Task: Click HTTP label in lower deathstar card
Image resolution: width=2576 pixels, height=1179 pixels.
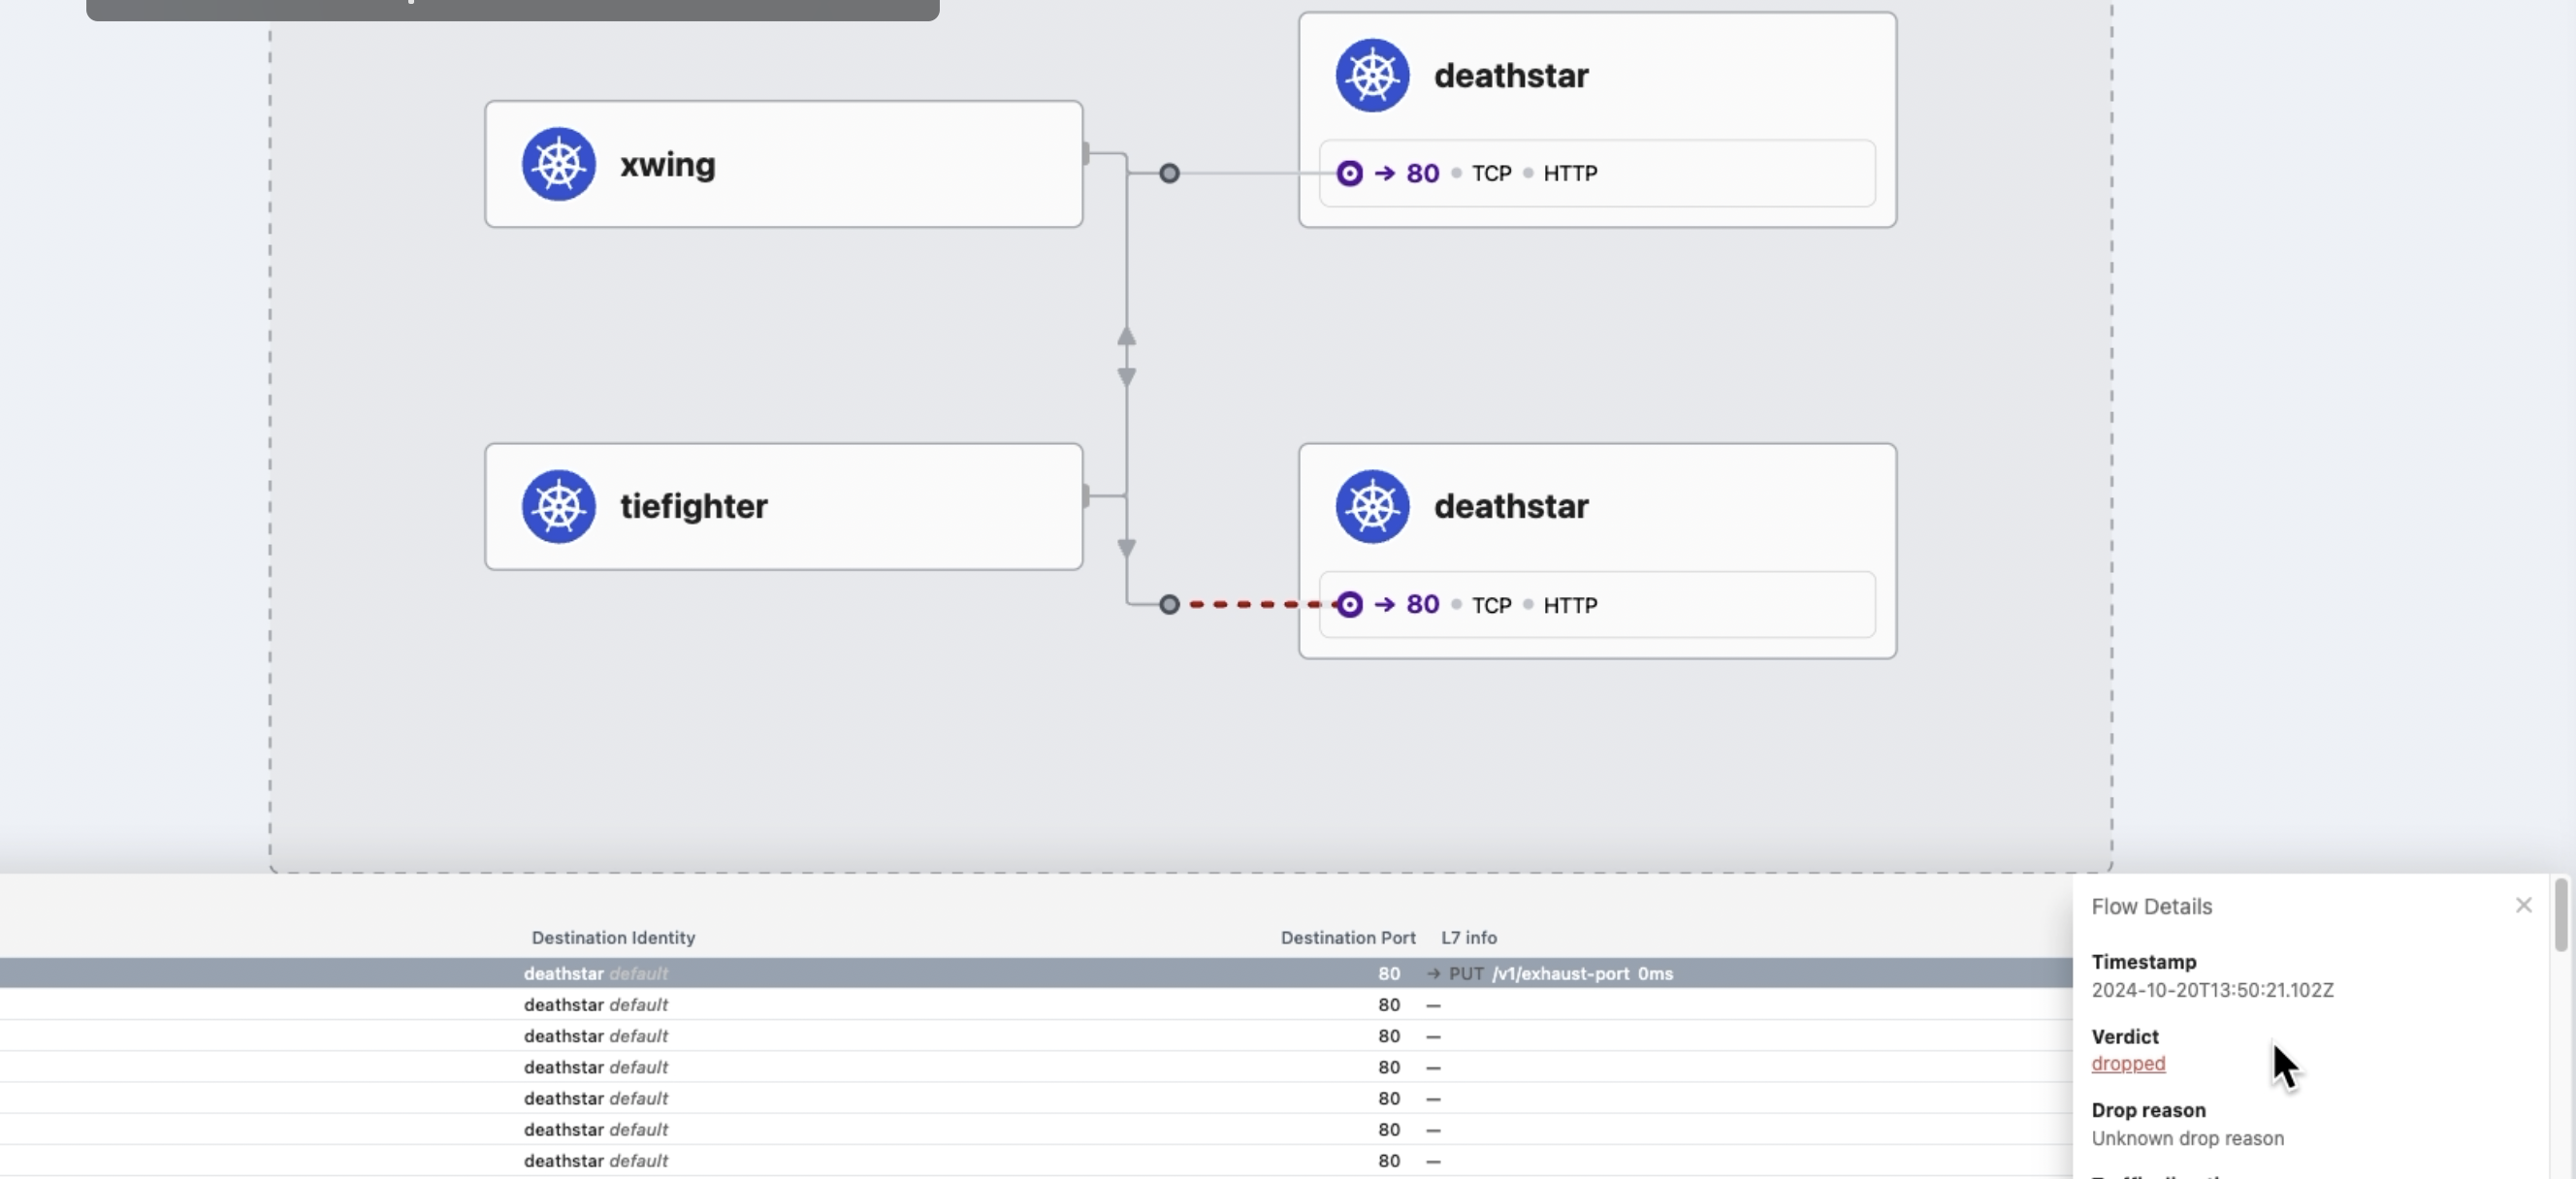Action: 1570,606
